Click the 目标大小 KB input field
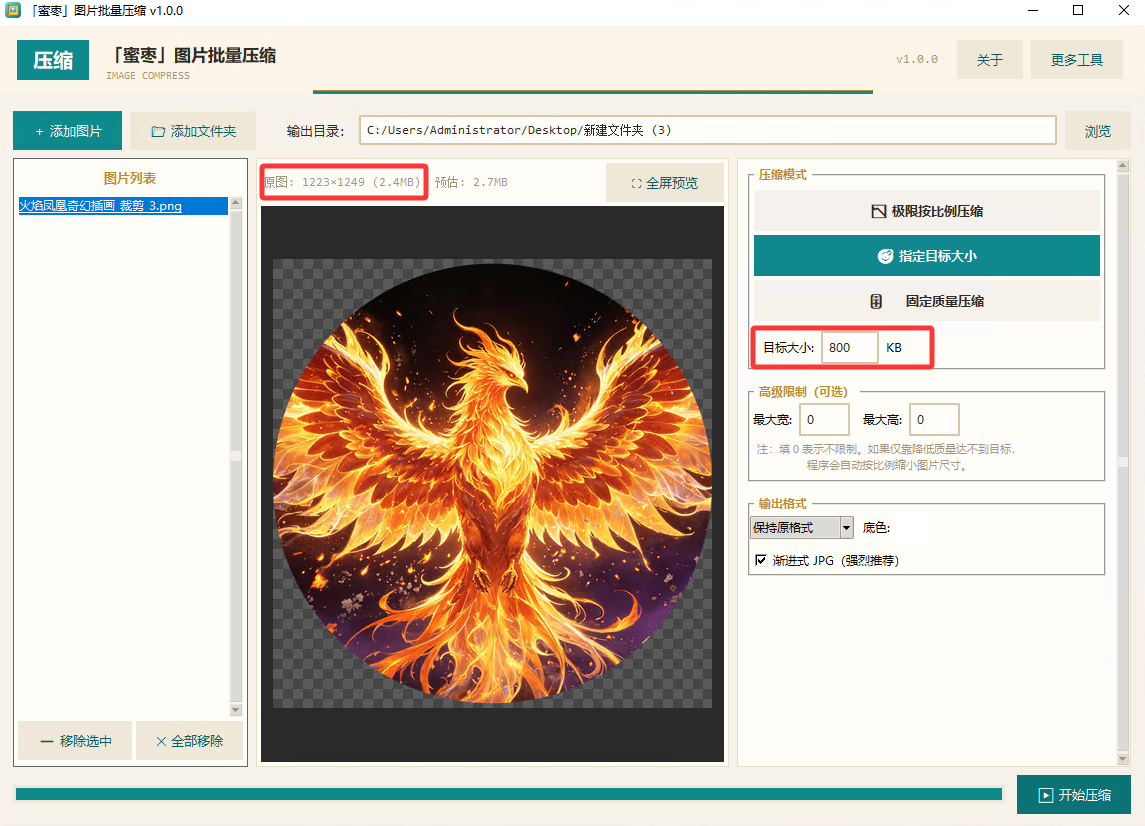The width and height of the screenshot is (1145, 826). tap(849, 348)
